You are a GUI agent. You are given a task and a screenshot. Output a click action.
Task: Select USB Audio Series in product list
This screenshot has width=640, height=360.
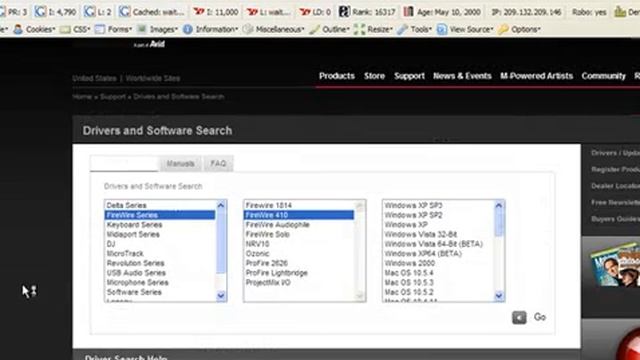(x=160, y=273)
